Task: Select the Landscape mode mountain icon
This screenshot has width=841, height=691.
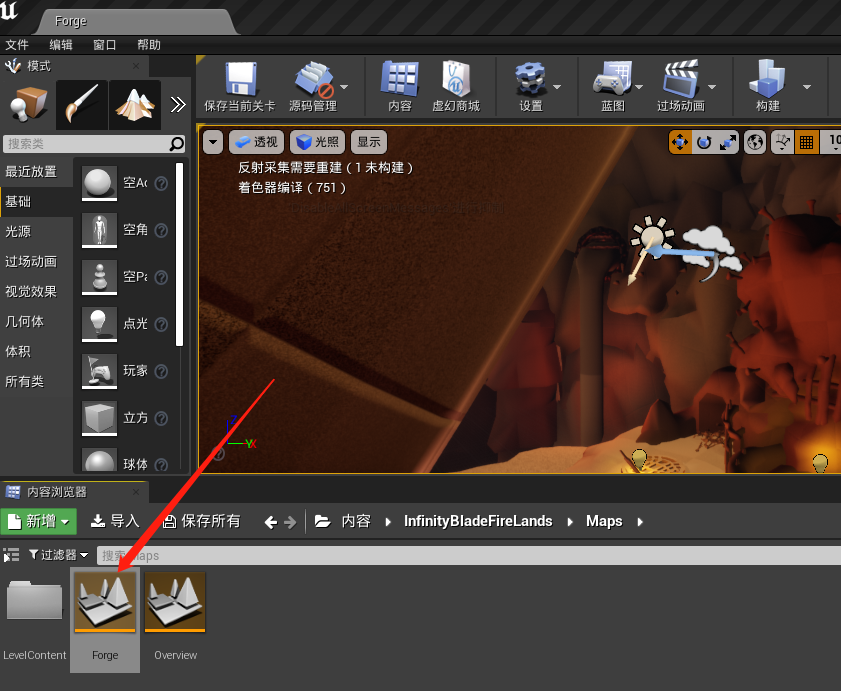Action: tap(135, 105)
